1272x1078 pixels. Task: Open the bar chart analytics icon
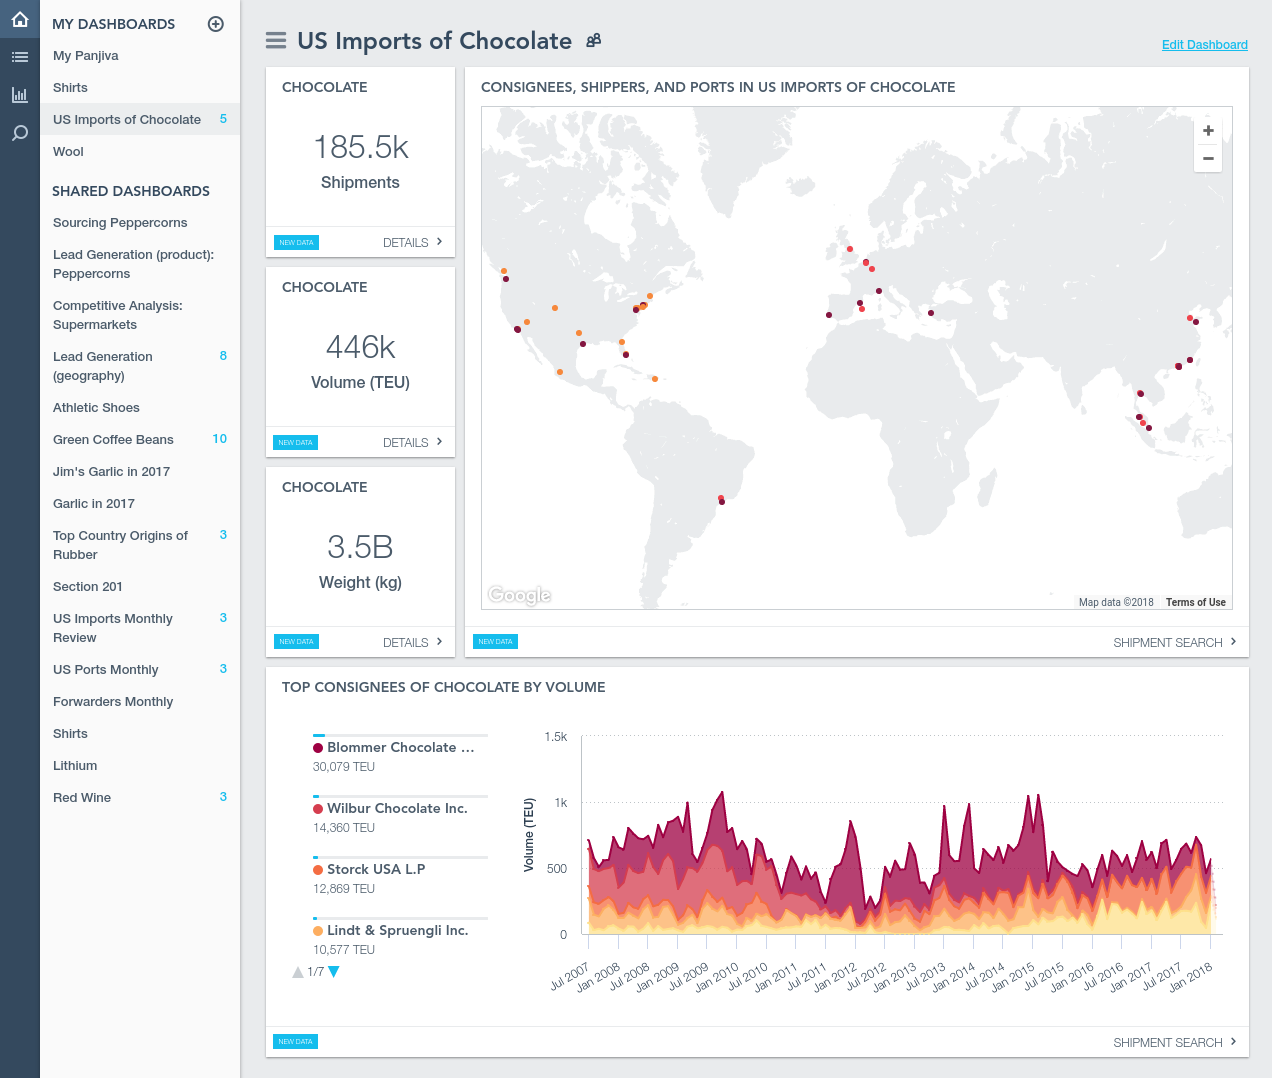[x=19, y=95]
